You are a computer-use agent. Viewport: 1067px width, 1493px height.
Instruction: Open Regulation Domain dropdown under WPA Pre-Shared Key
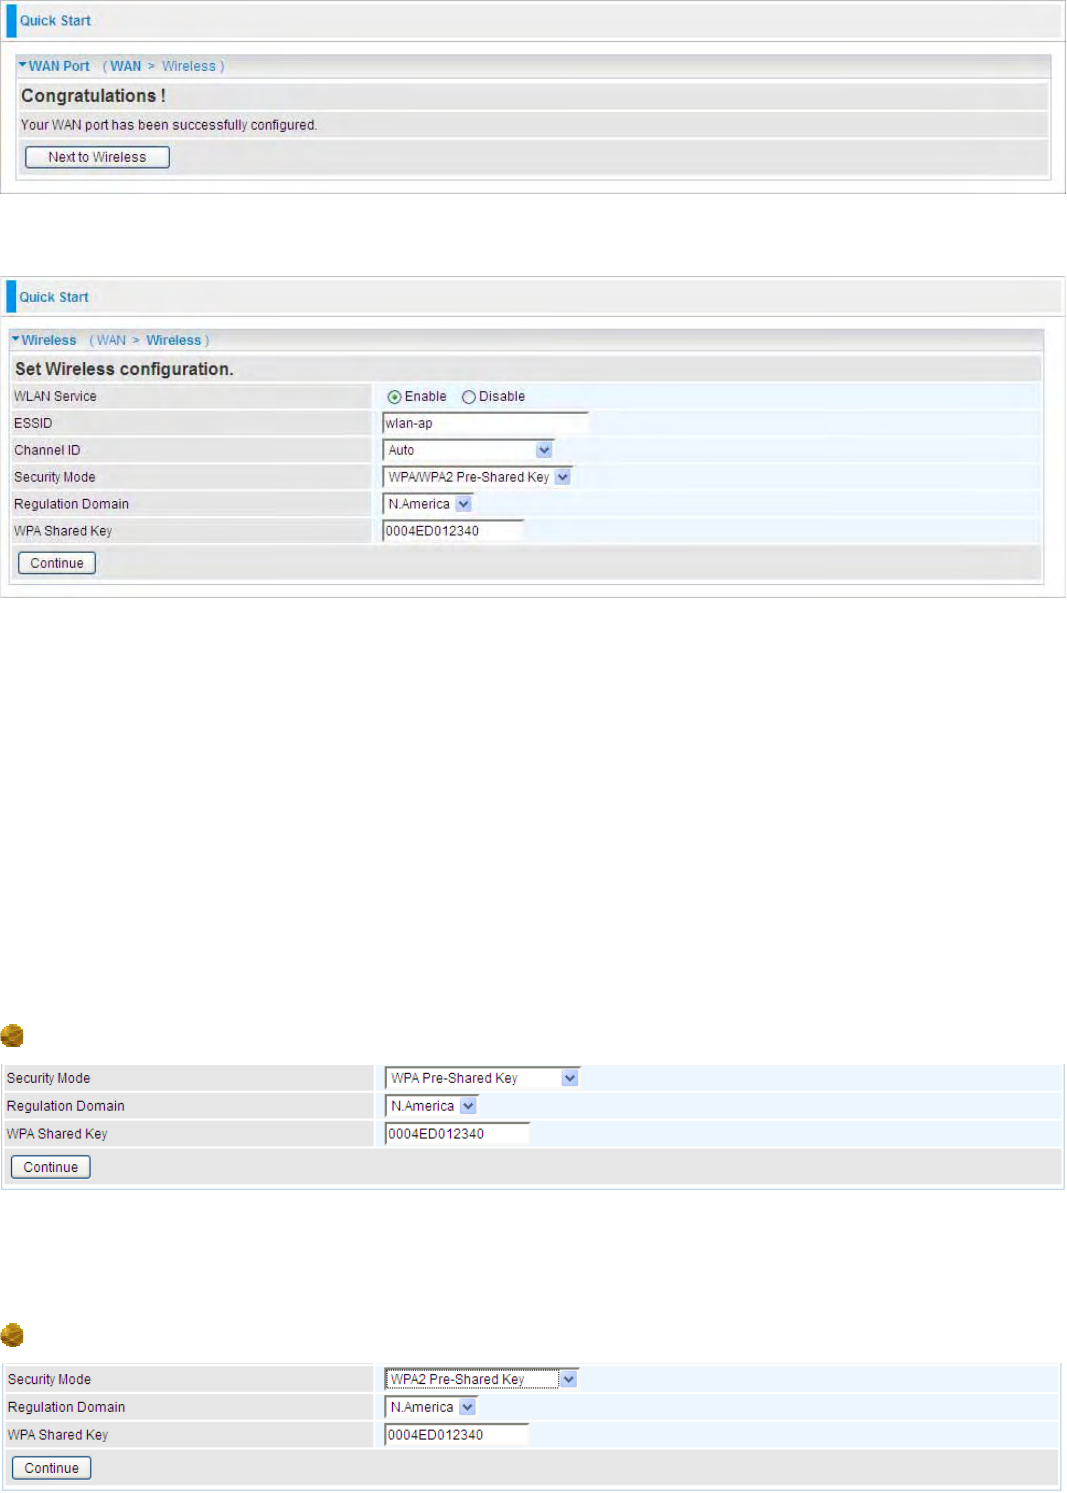coord(431,1106)
